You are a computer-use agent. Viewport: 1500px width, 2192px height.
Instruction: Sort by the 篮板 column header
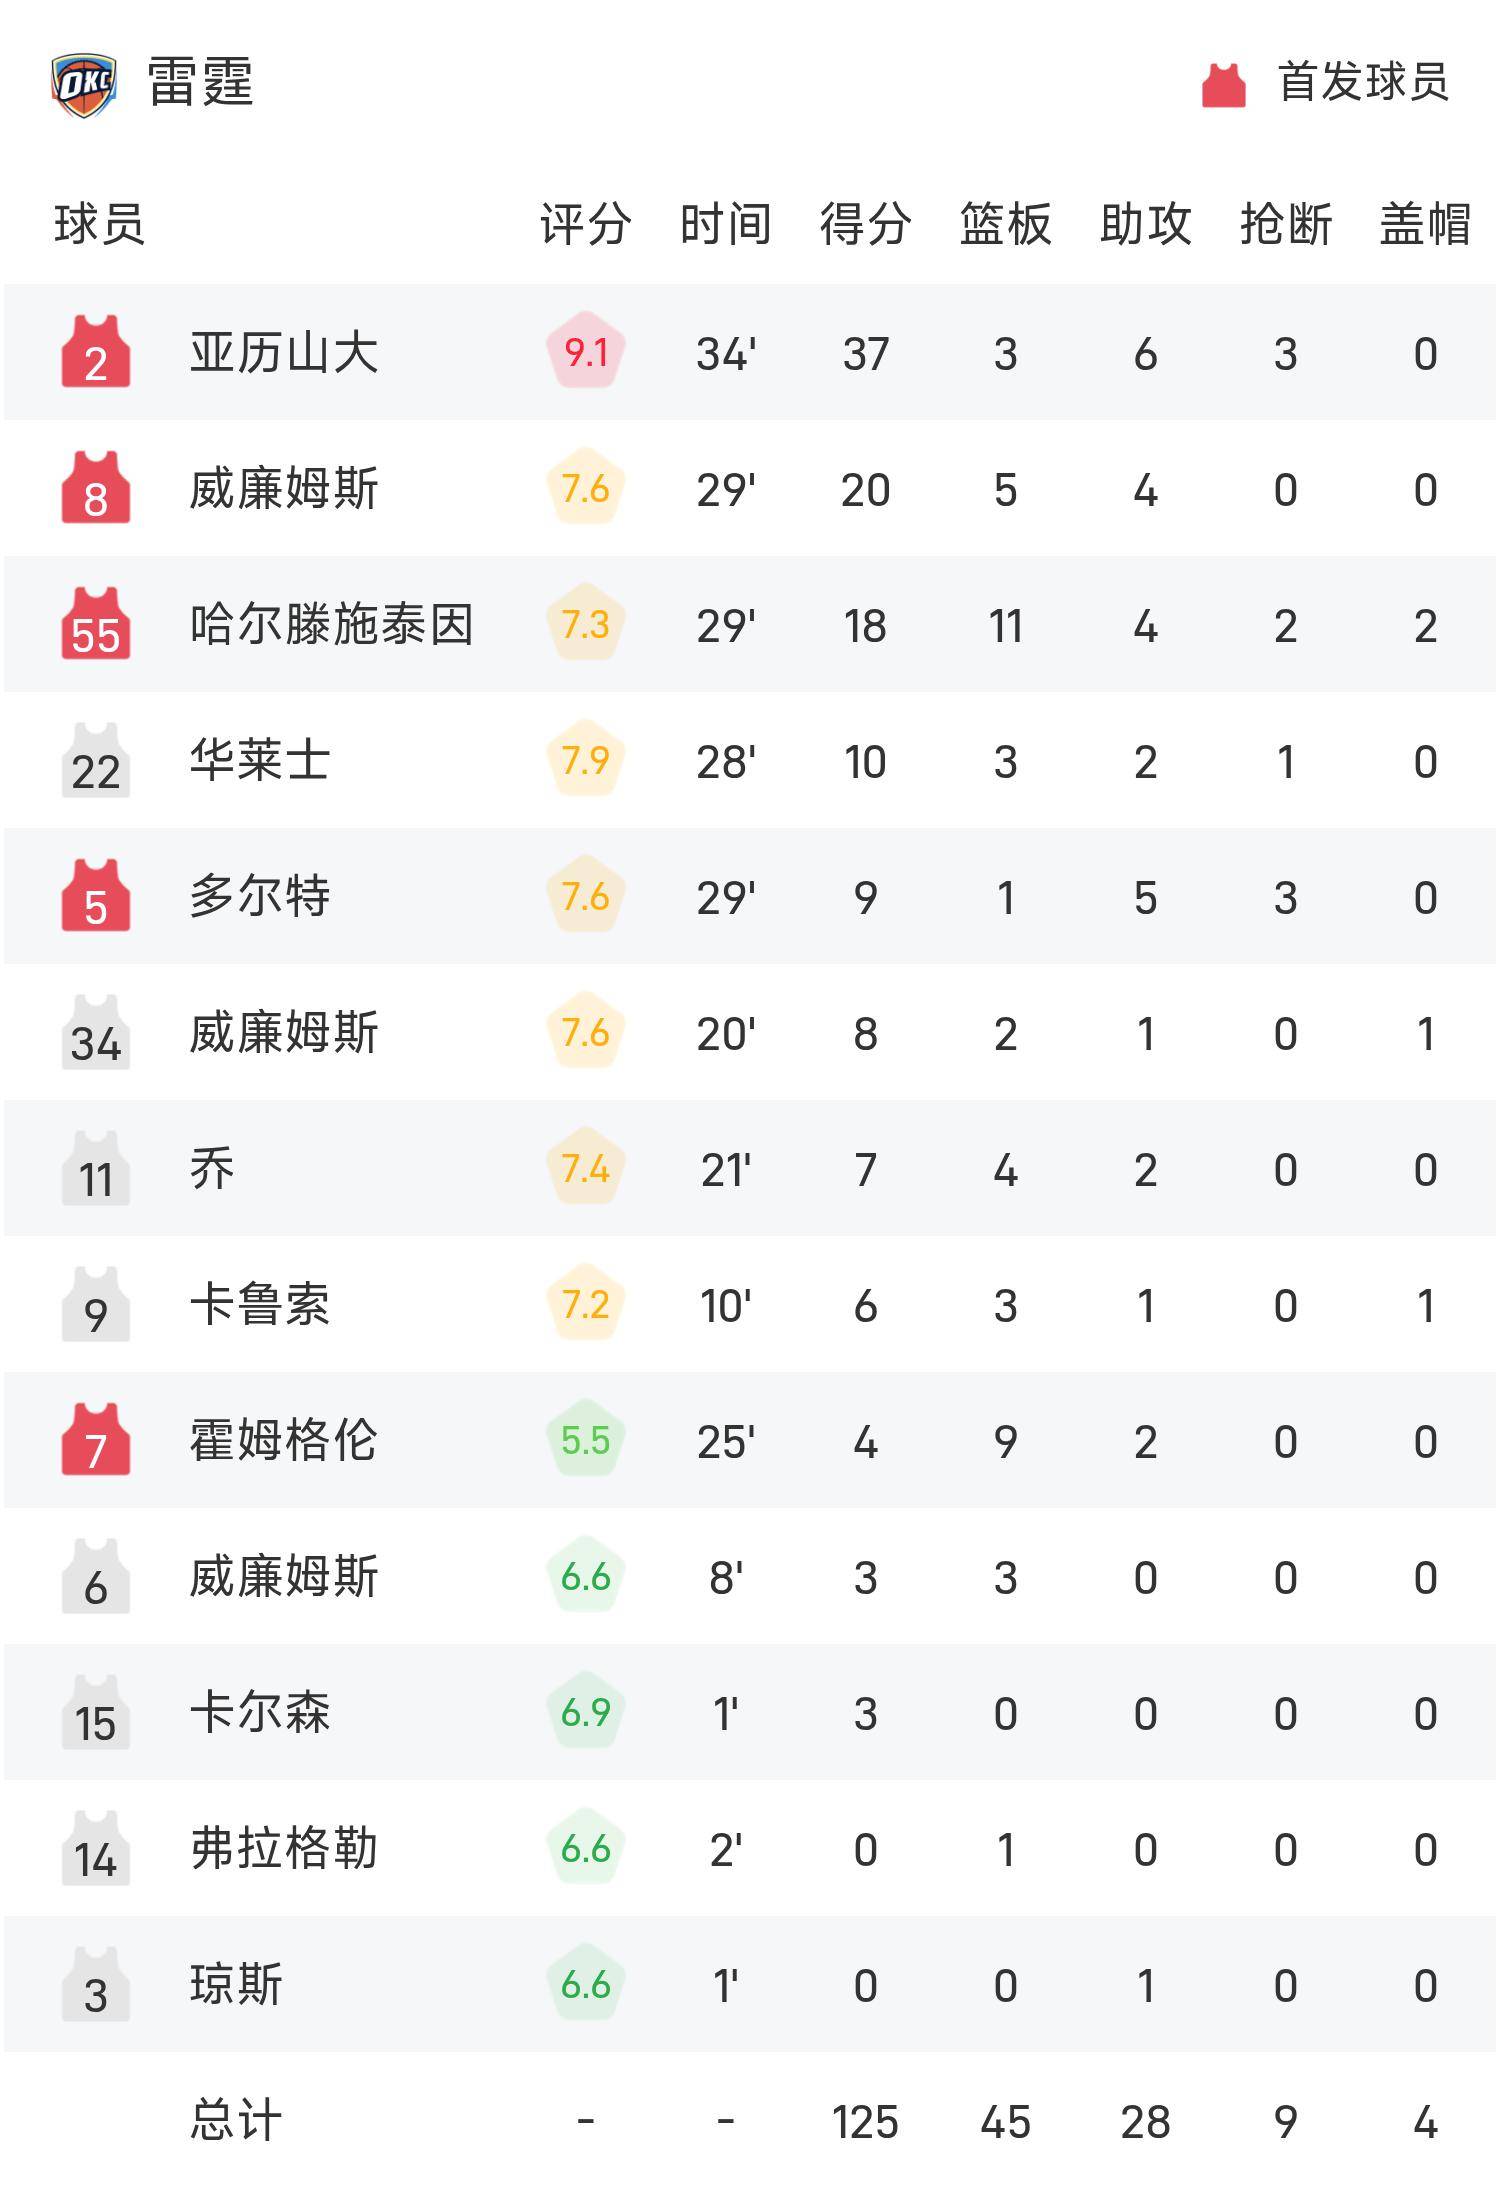pos(1005,223)
